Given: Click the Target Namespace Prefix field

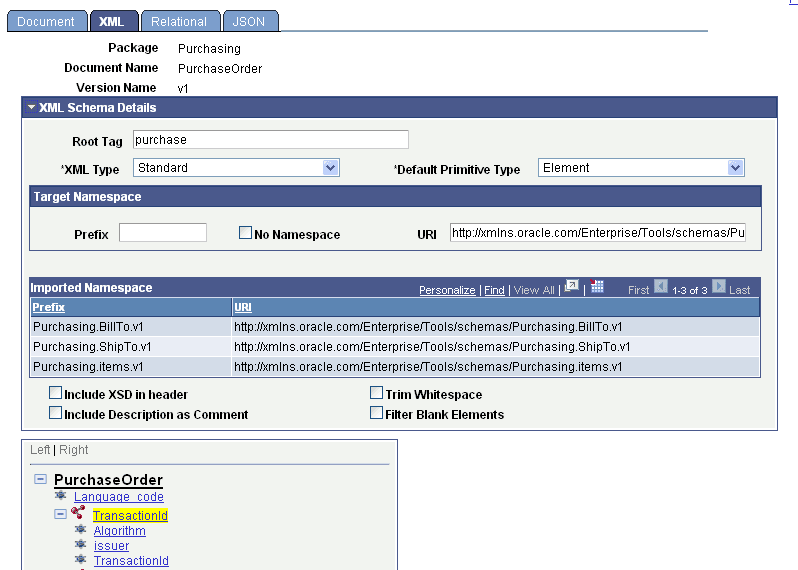Looking at the screenshot, I should (163, 233).
